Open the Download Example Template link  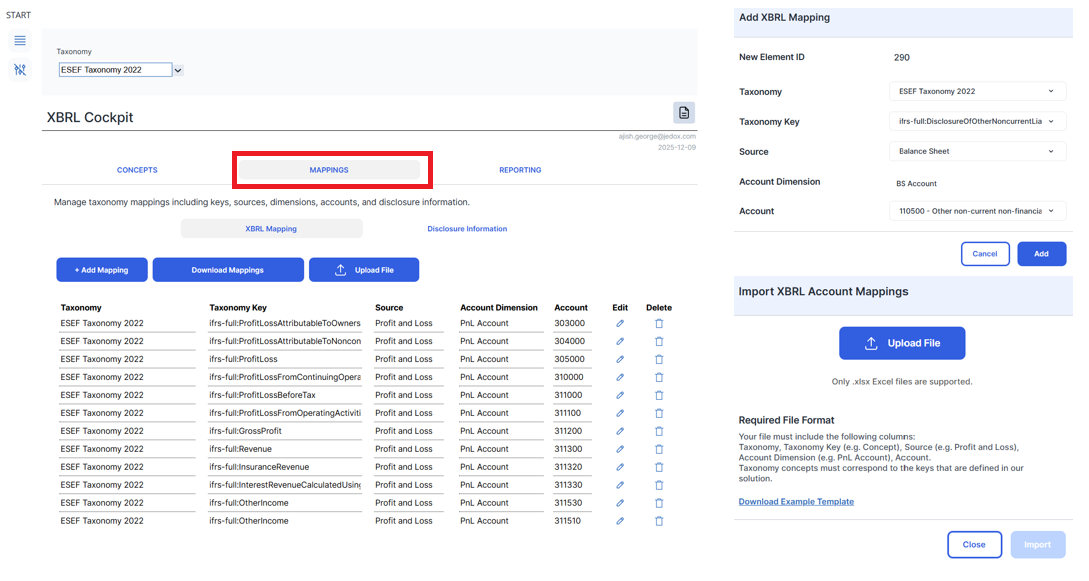(796, 502)
